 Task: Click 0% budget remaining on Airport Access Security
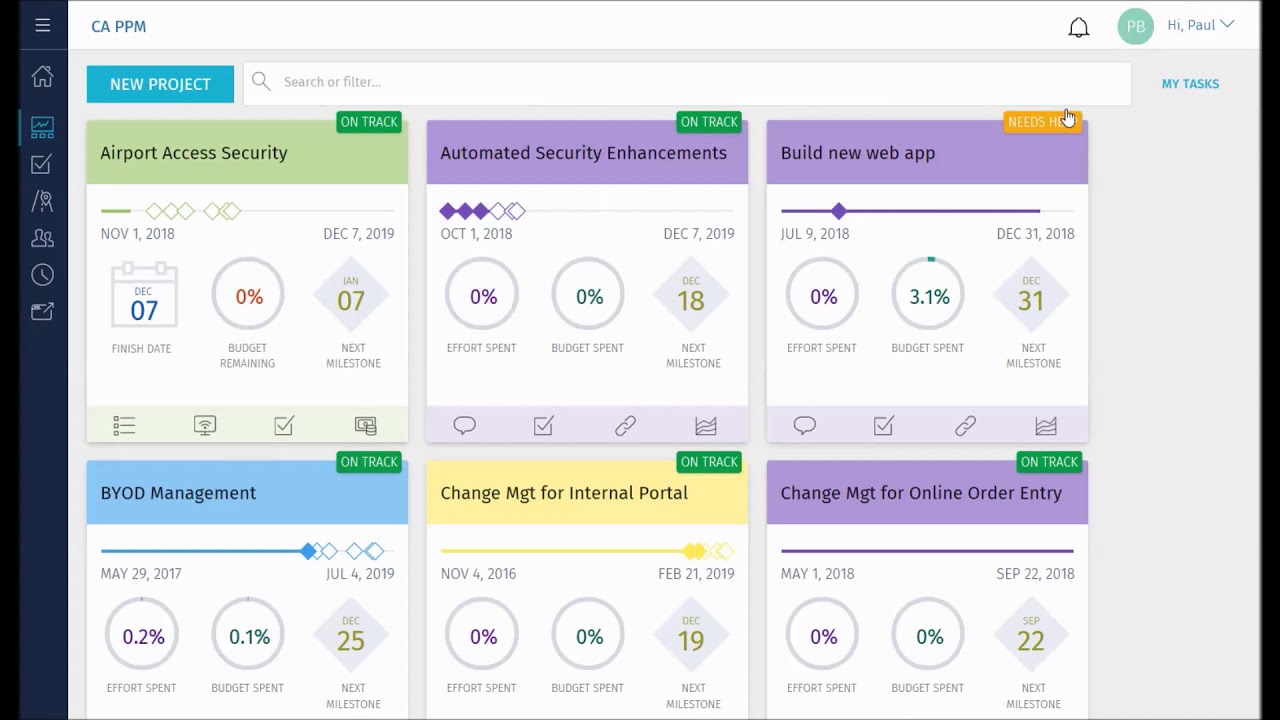click(x=248, y=296)
